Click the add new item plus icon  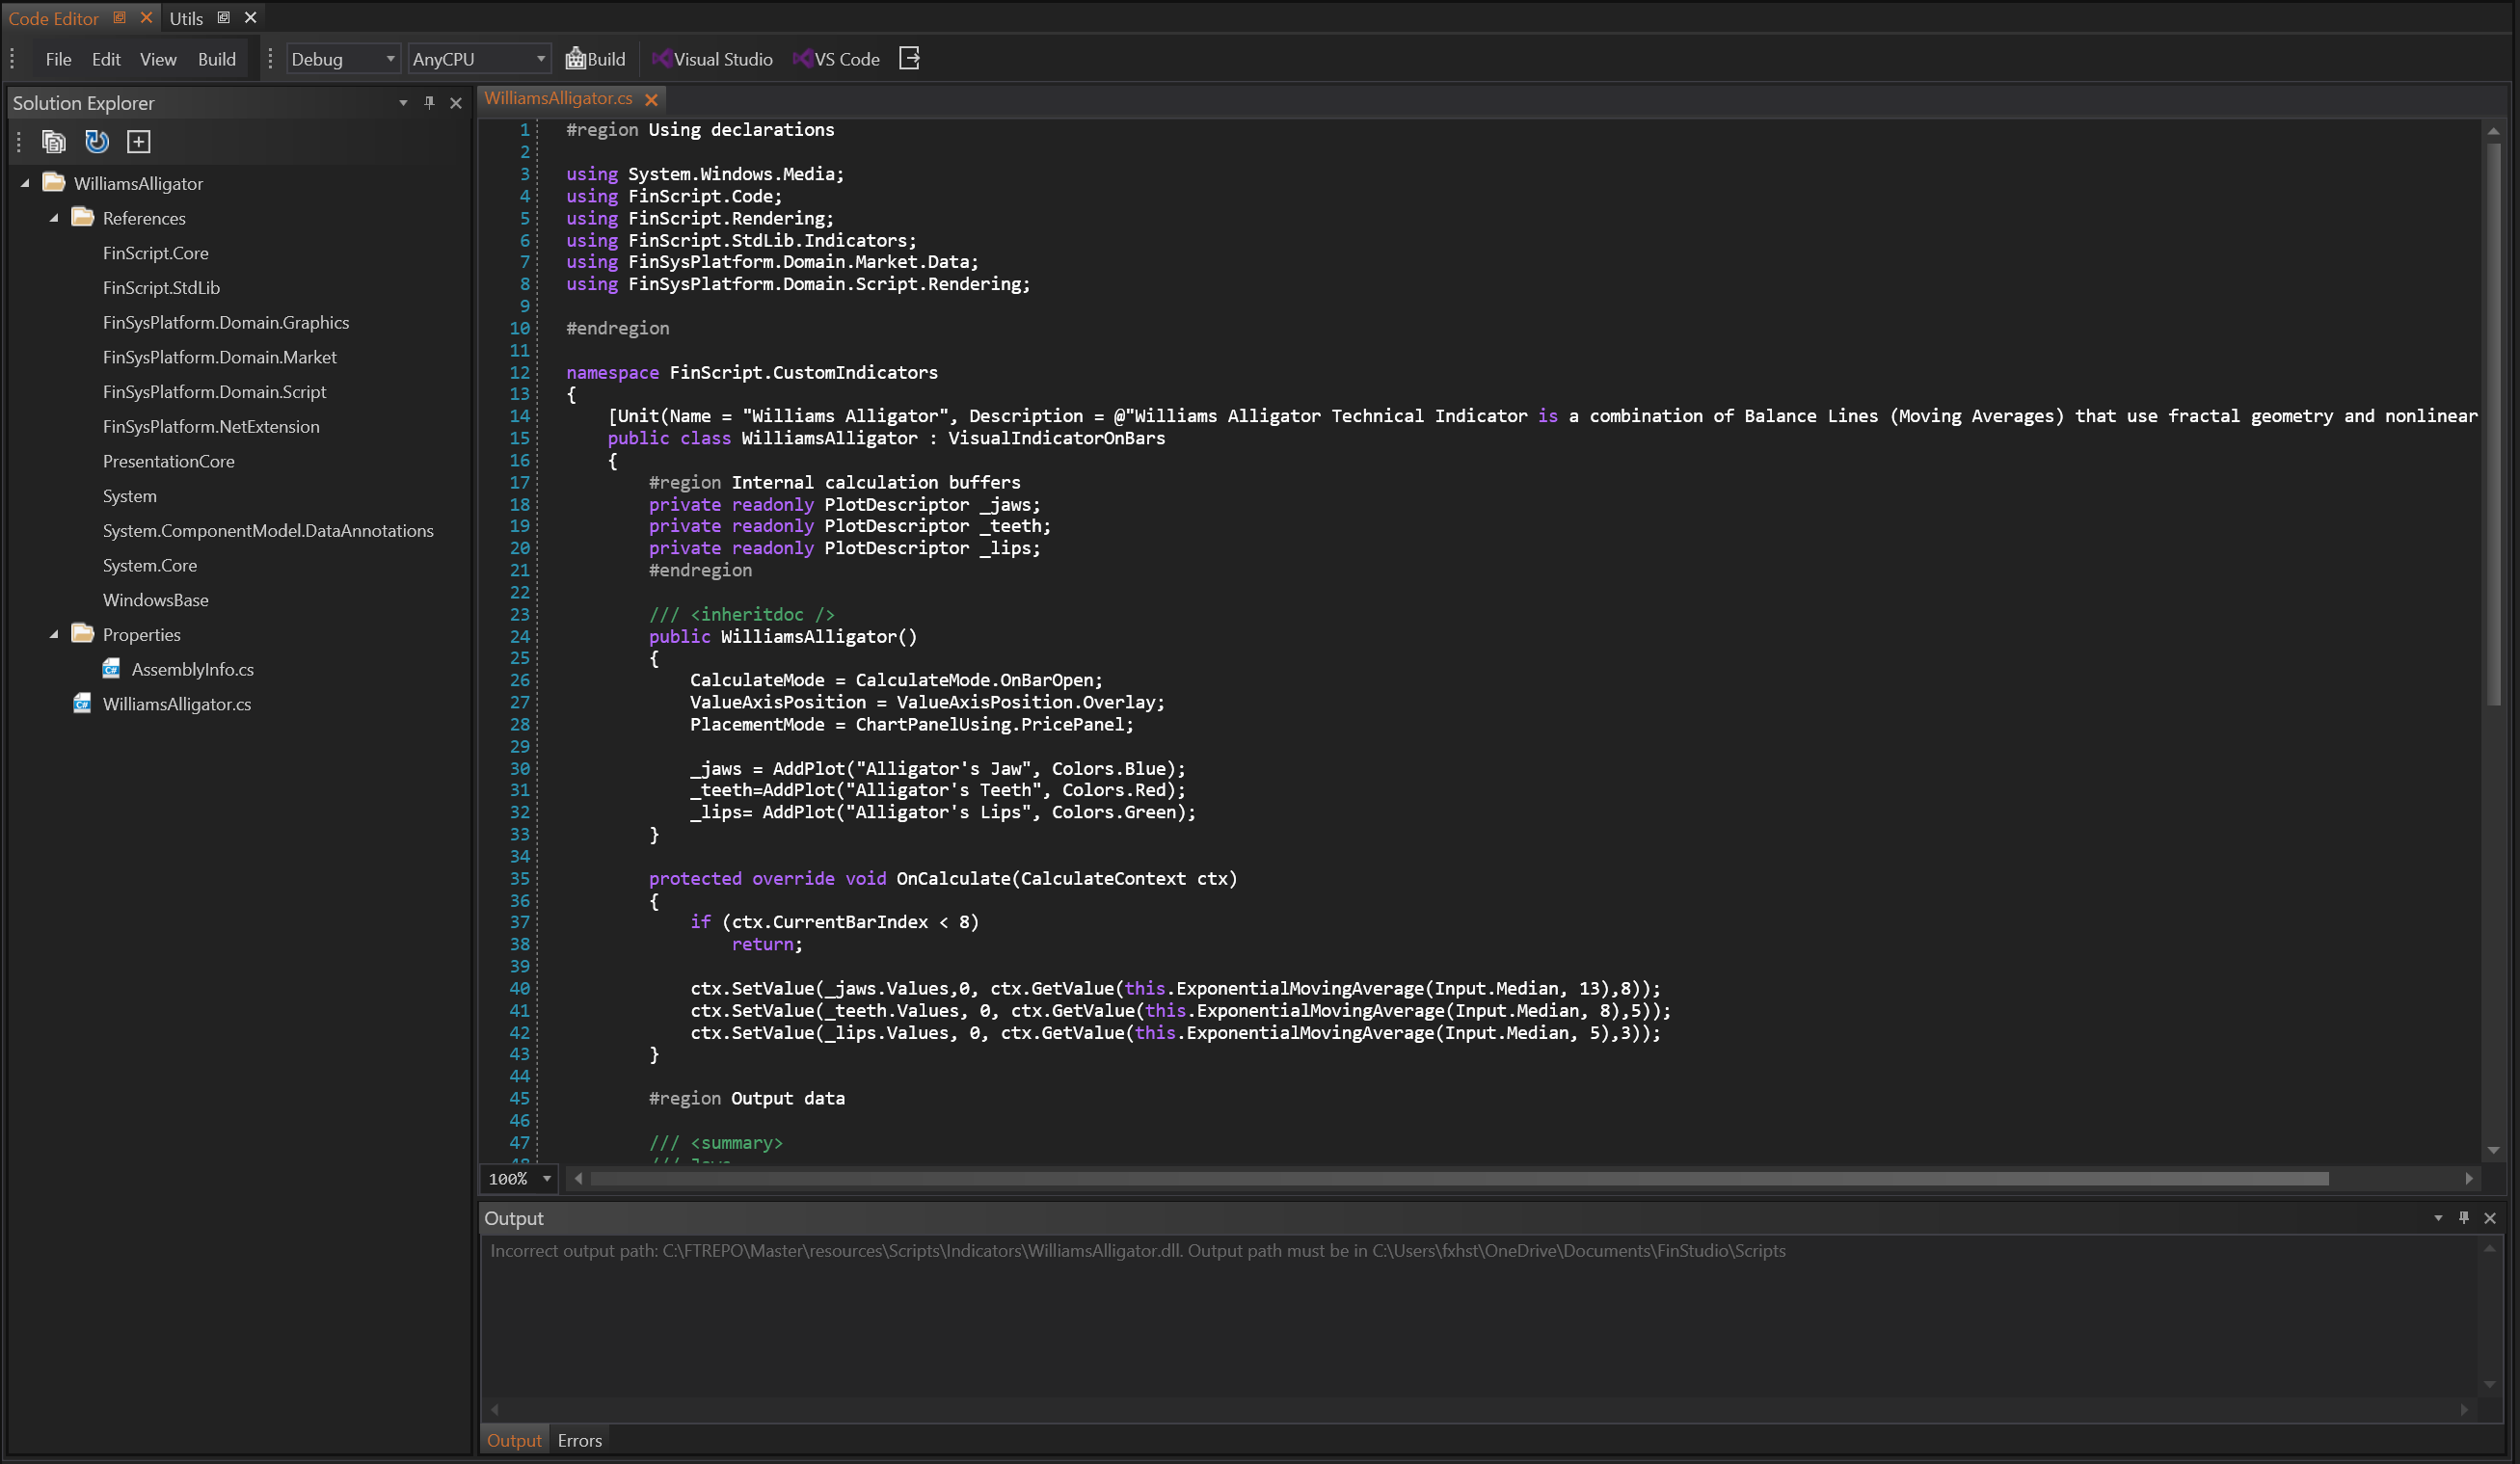coord(139,142)
